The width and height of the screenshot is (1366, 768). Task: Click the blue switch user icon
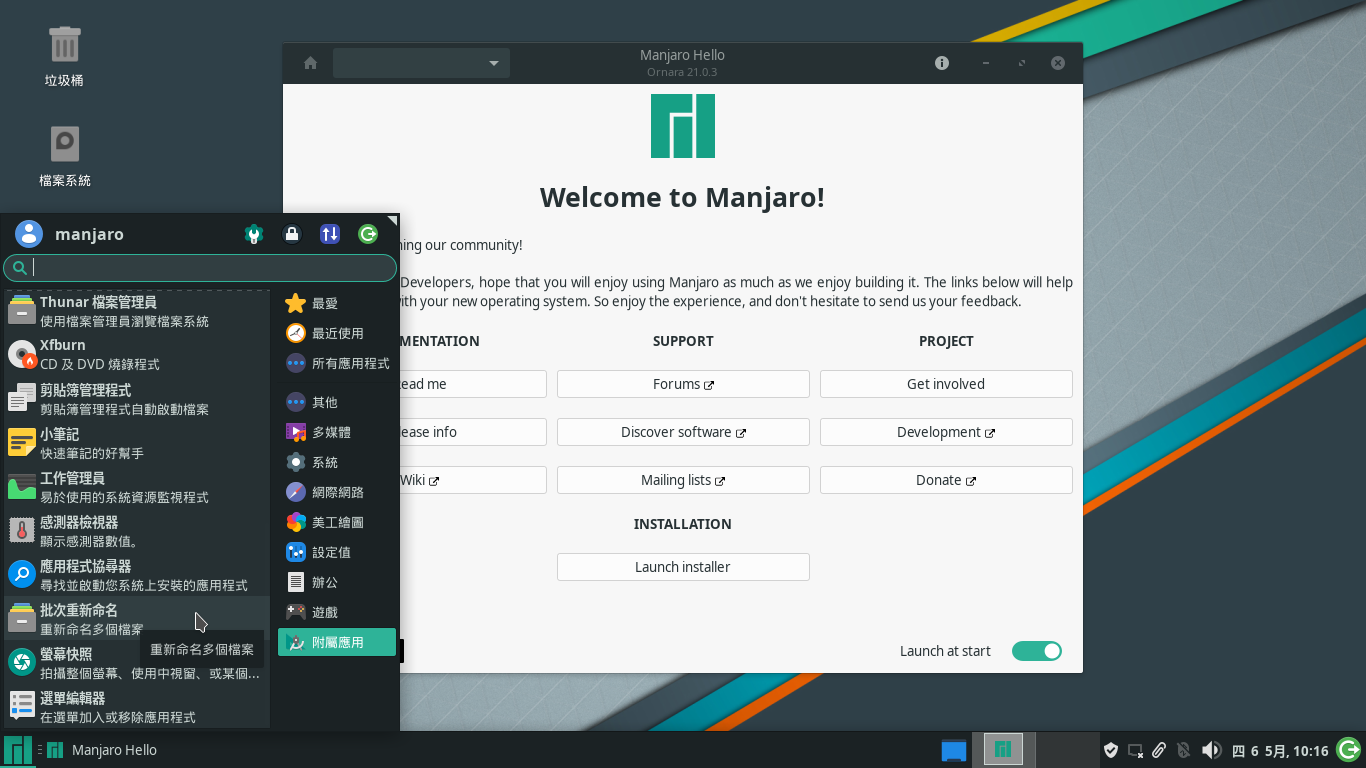click(x=330, y=234)
